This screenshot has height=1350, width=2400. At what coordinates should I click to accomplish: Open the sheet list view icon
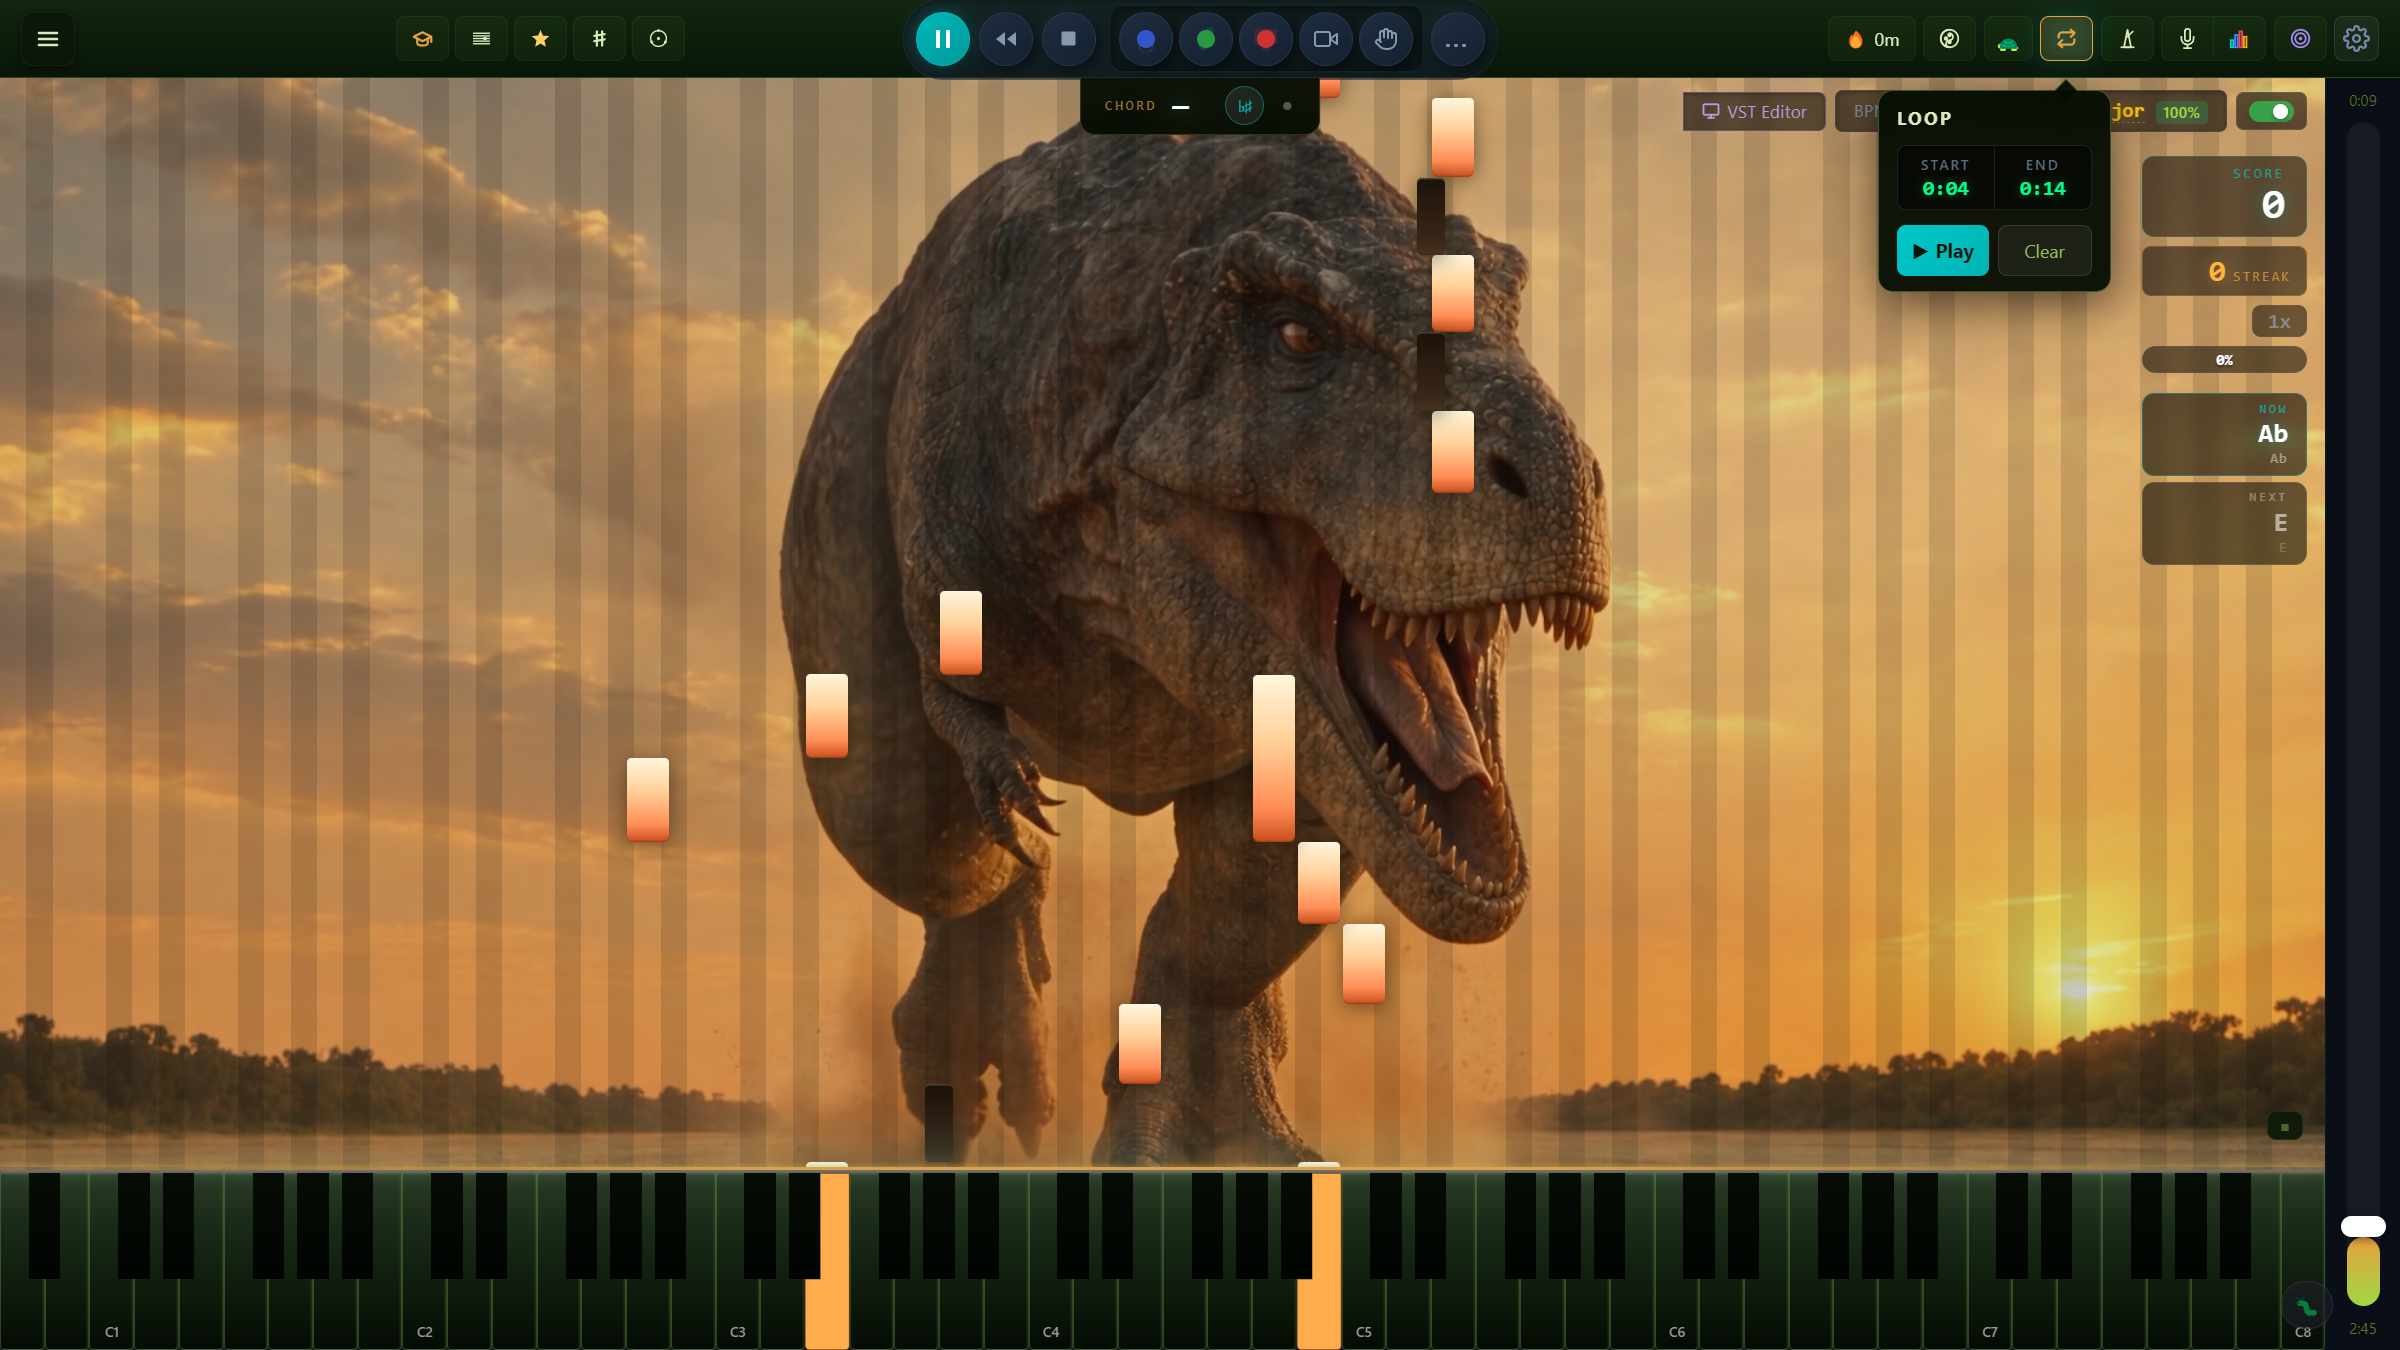click(482, 39)
